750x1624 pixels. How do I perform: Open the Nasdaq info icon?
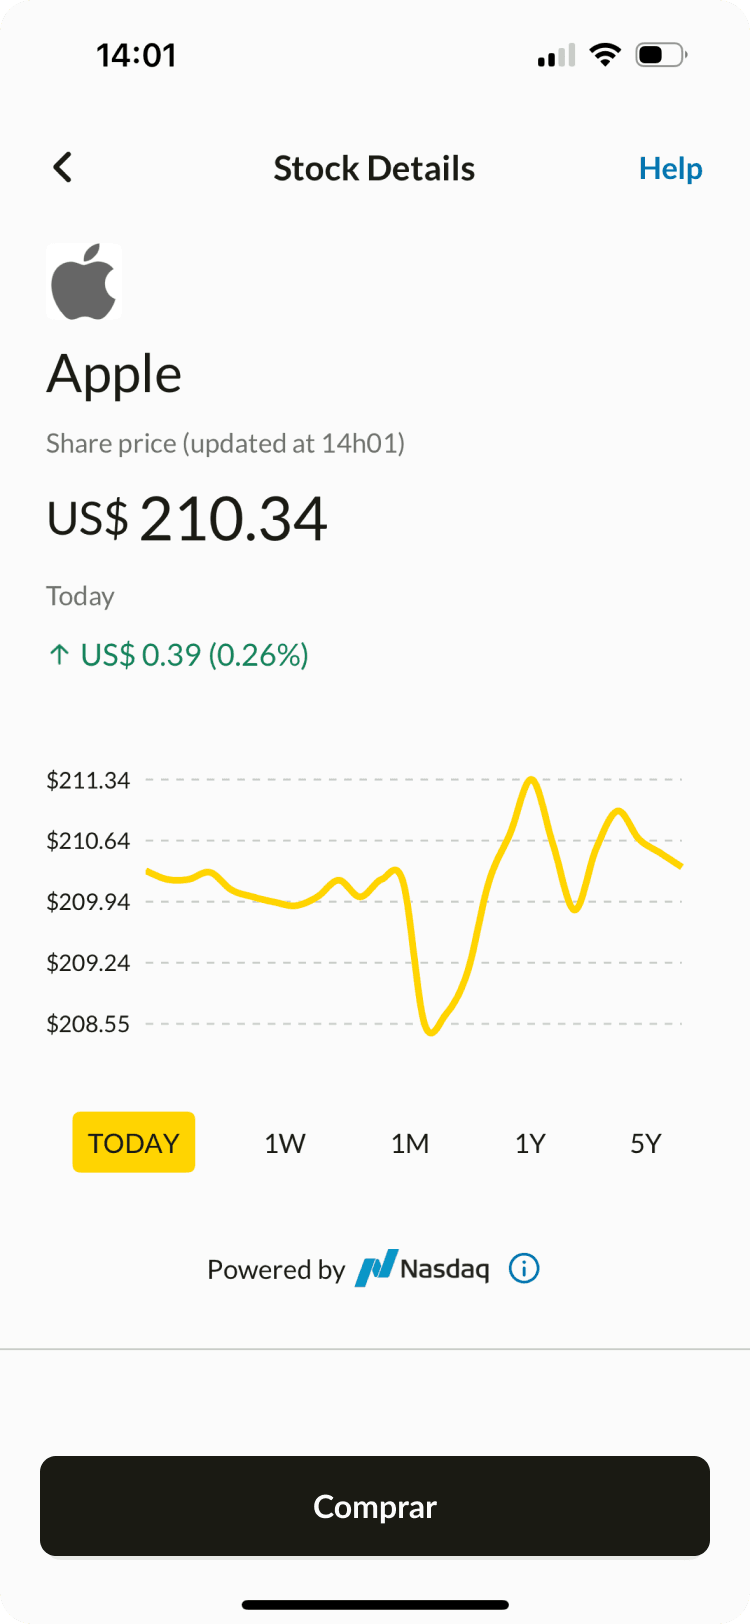pyautogui.click(x=524, y=1268)
